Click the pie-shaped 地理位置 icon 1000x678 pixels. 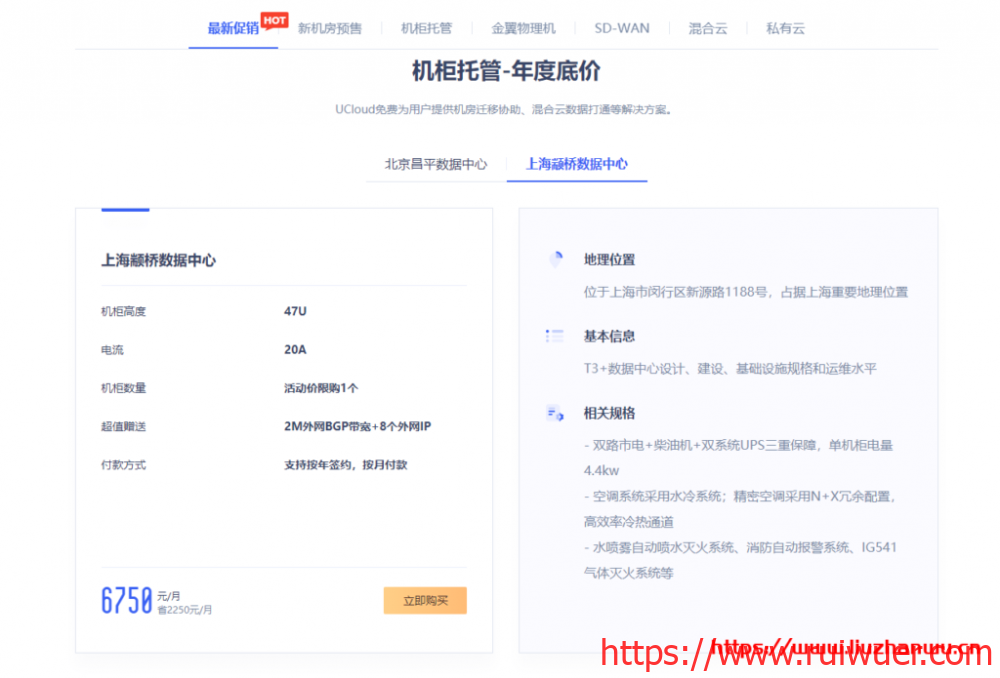[x=555, y=260]
